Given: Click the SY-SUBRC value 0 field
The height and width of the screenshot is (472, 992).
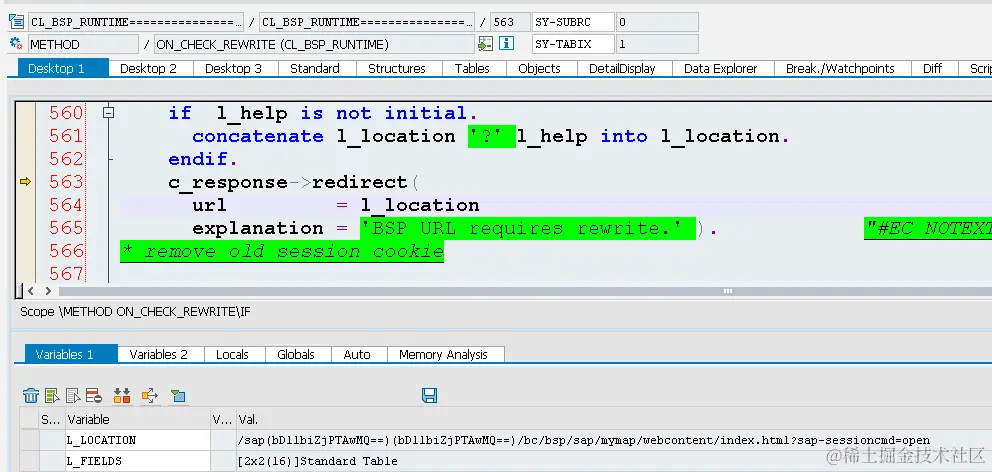Looking at the screenshot, I should 657,22.
